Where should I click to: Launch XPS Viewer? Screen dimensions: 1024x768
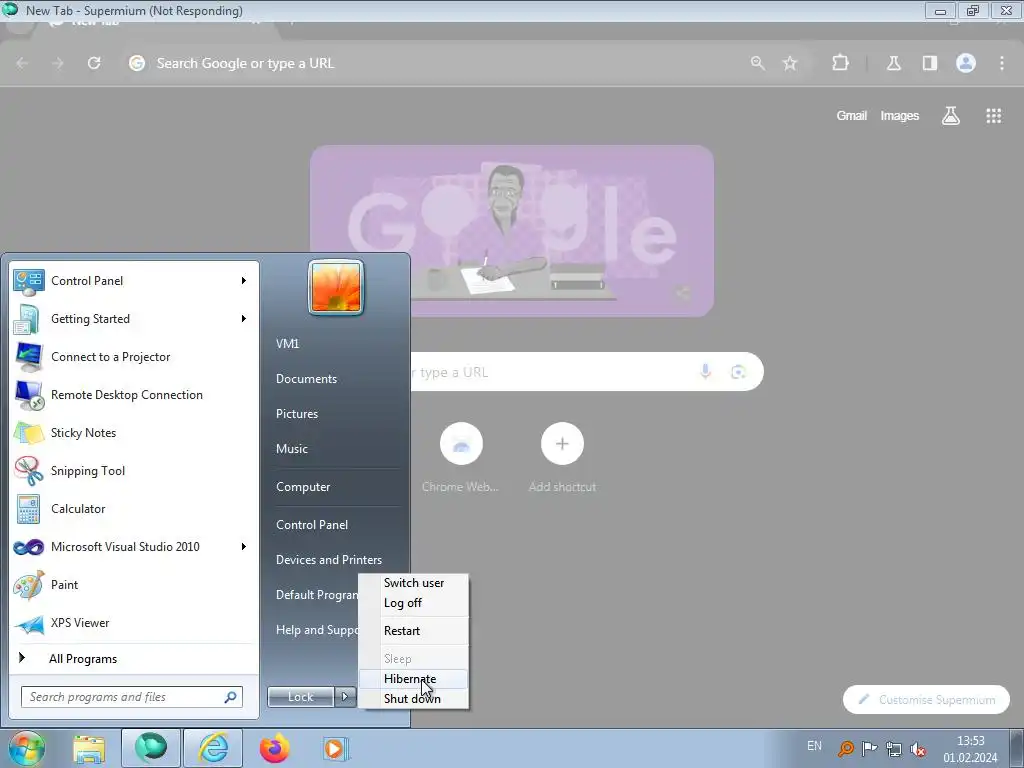(134, 622)
